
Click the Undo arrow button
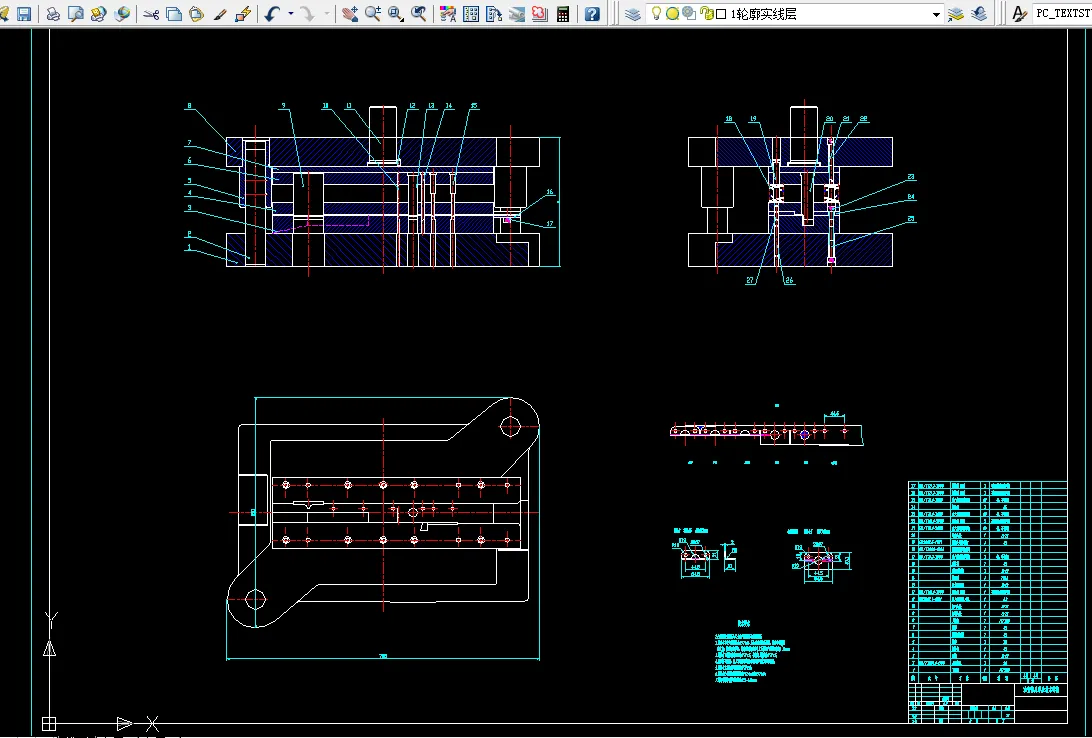[x=273, y=14]
